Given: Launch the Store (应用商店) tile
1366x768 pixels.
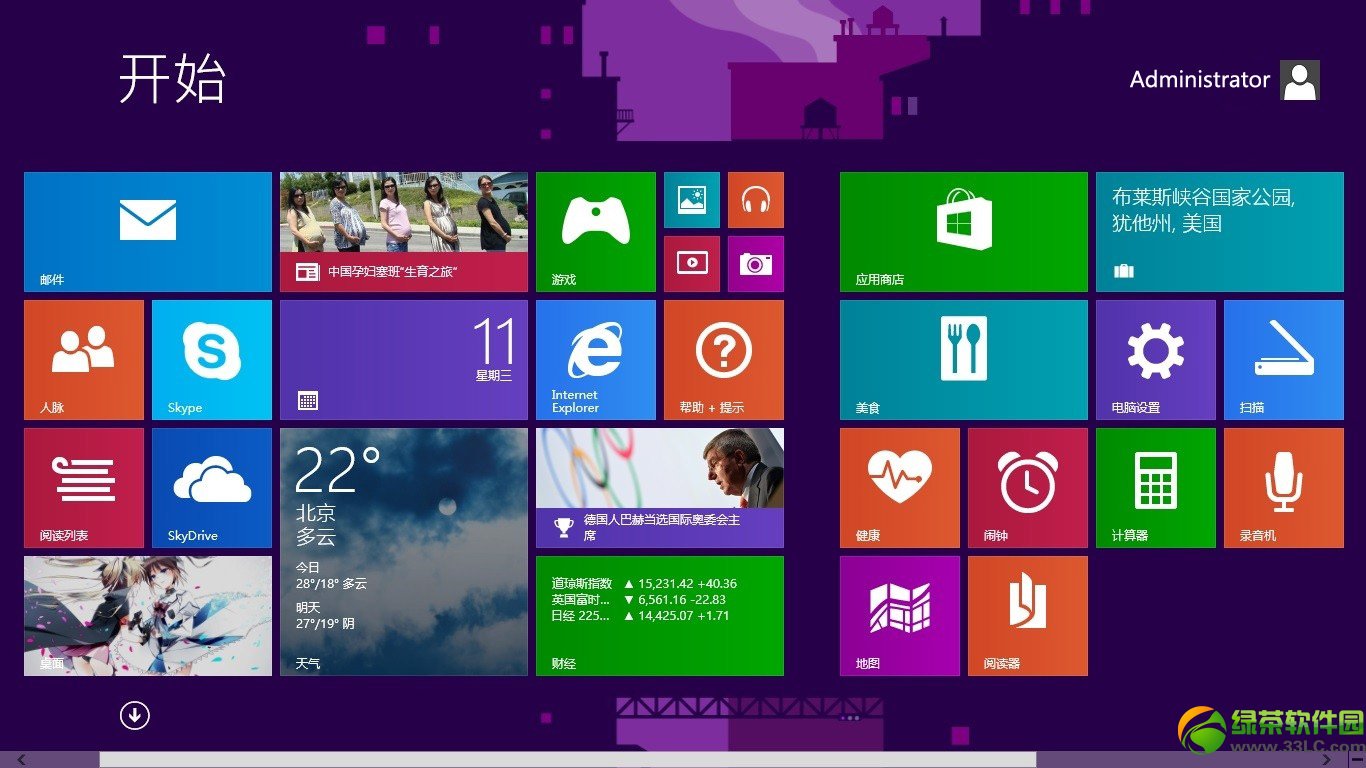Looking at the screenshot, I should coord(964,231).
